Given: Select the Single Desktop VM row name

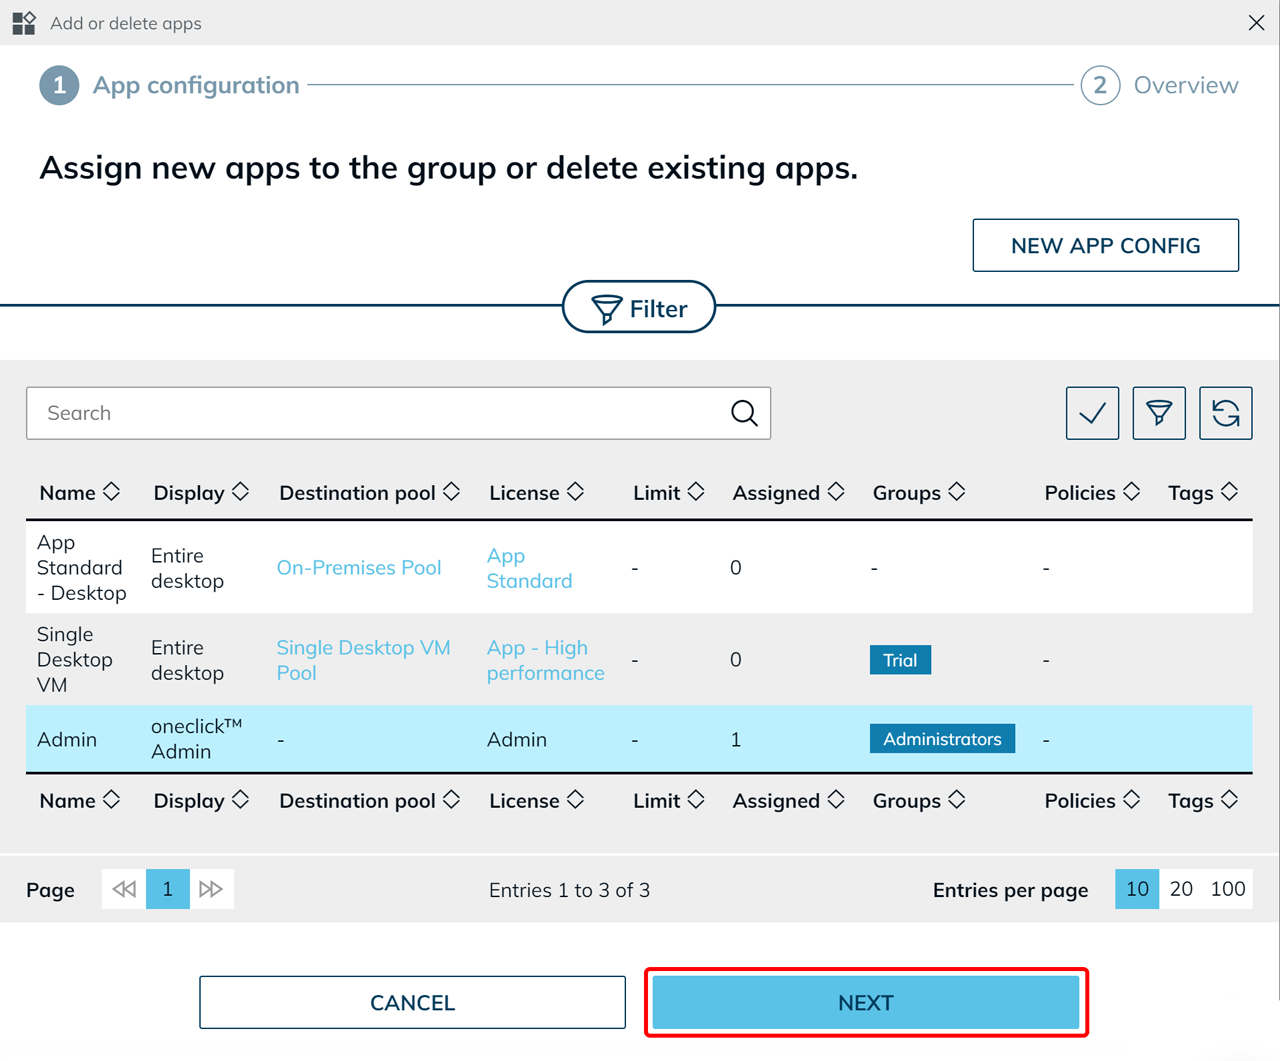Looking at the screenshot, I should (x=74, y=659).
